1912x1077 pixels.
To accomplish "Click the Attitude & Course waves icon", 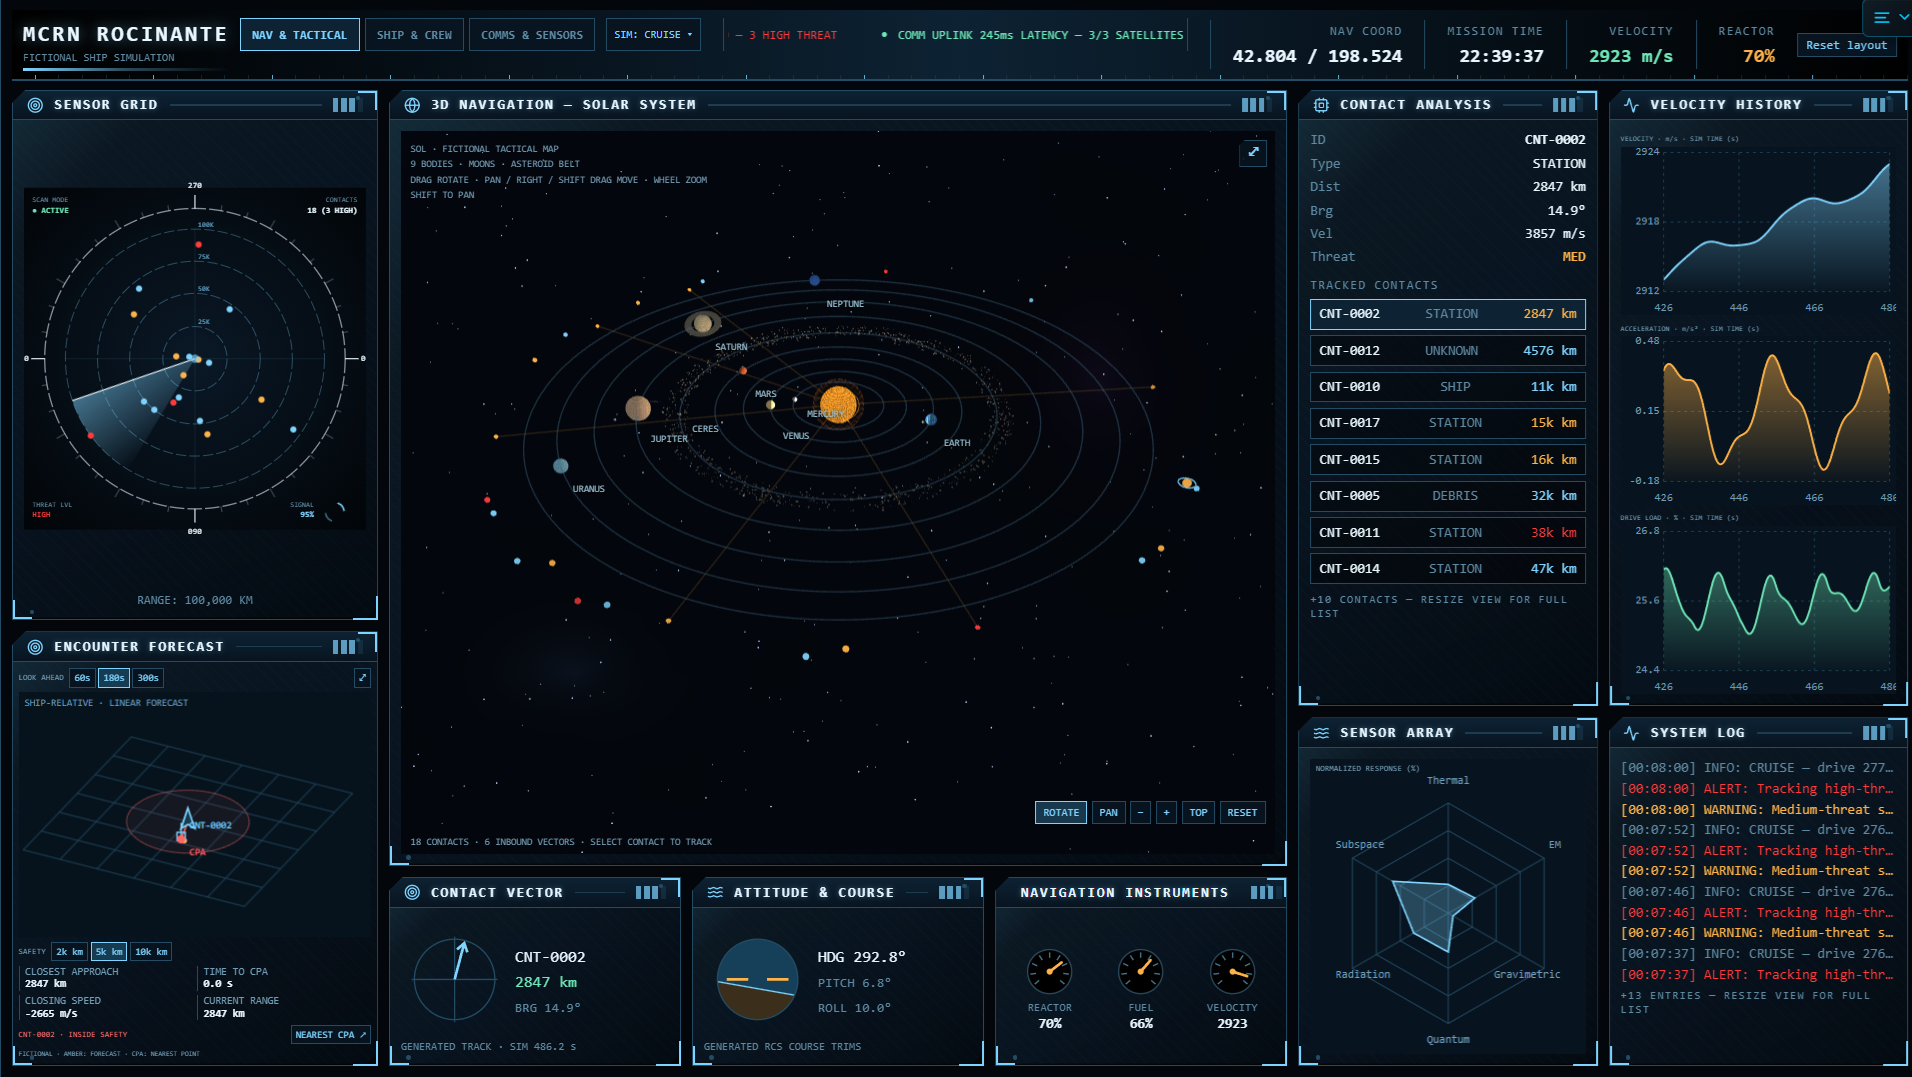I will [x=715, y=893].
